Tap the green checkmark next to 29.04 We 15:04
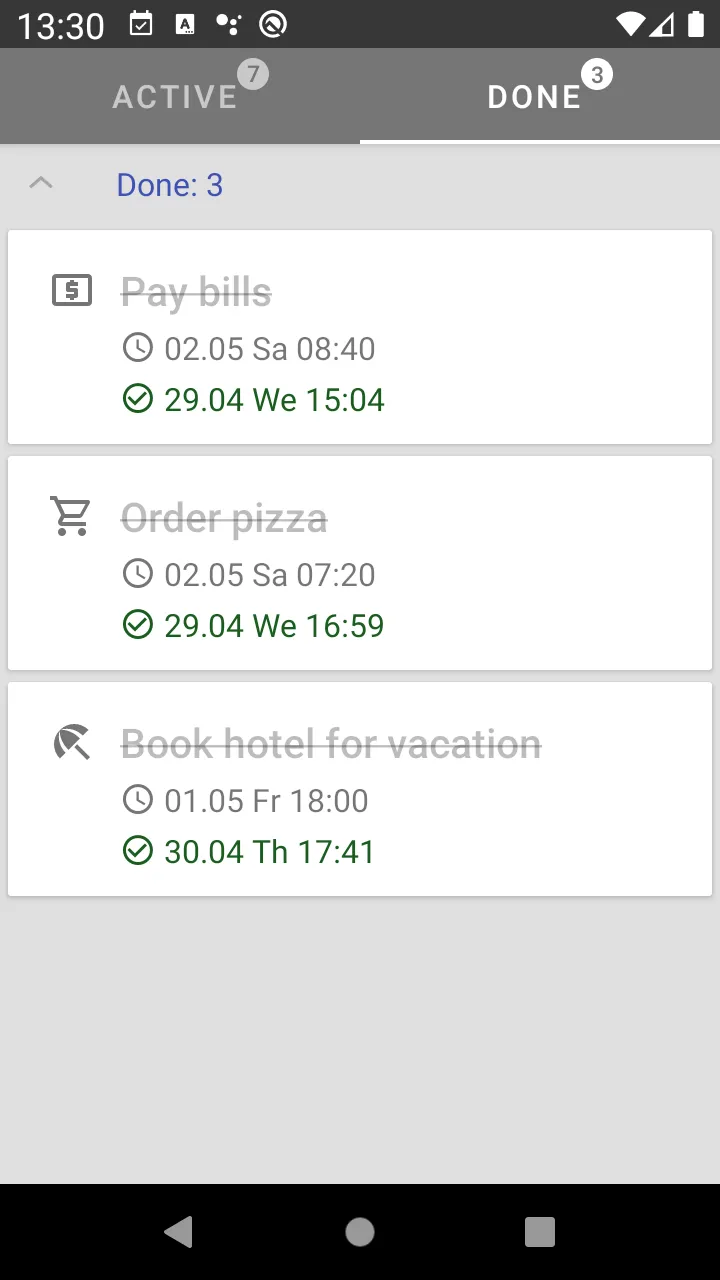720x1280 pixels. 137,400
